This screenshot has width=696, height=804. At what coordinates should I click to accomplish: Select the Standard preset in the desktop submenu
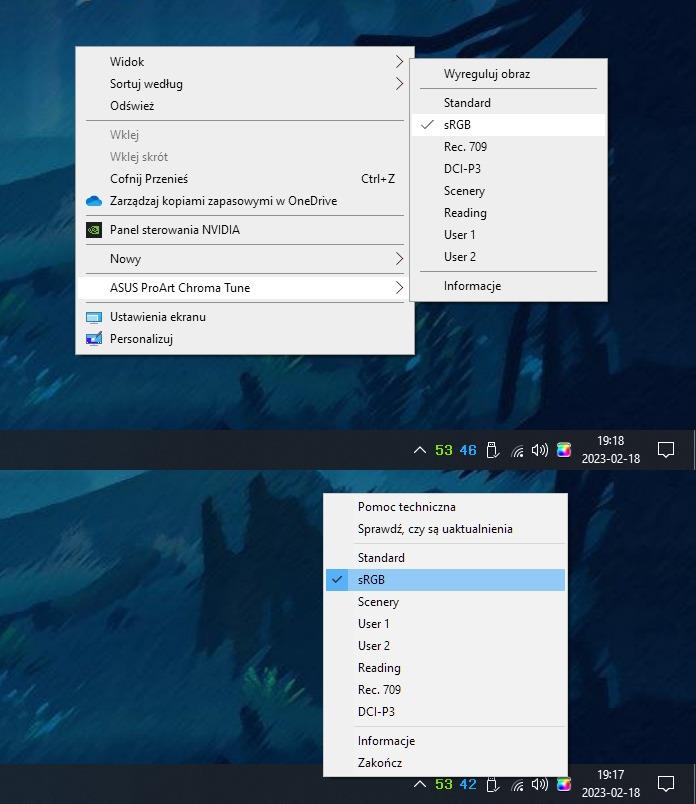(x=508, y=103)
